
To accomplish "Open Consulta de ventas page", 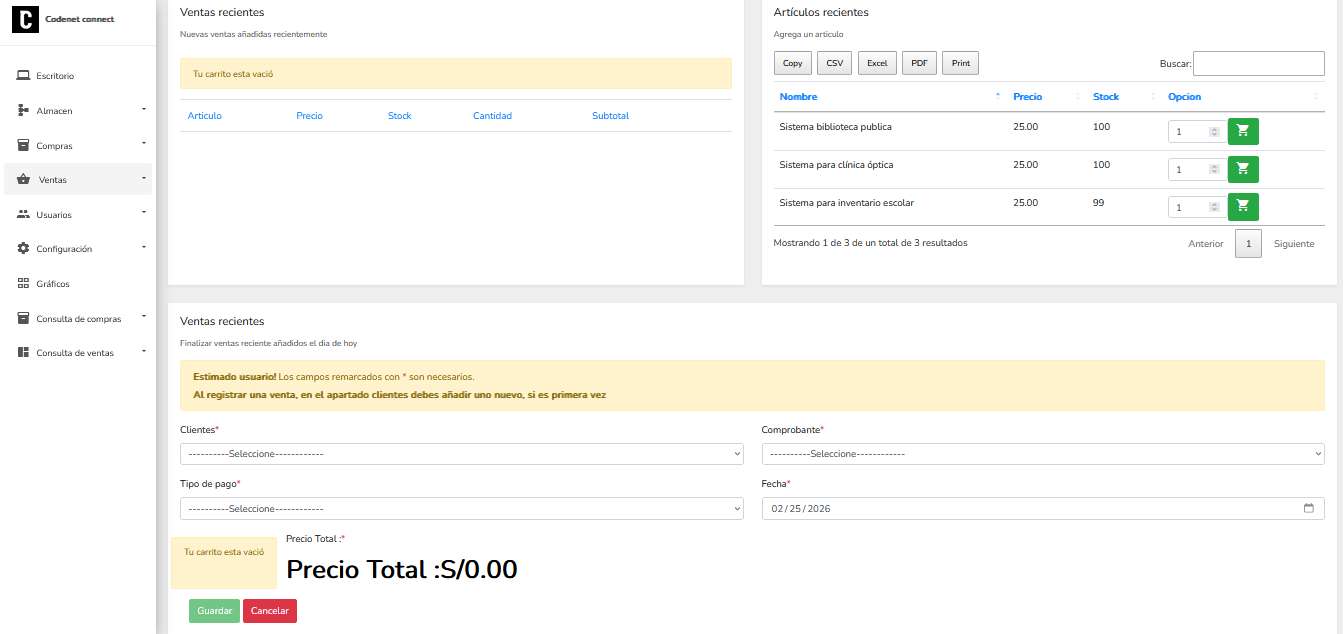I will [x=75, y=353].
